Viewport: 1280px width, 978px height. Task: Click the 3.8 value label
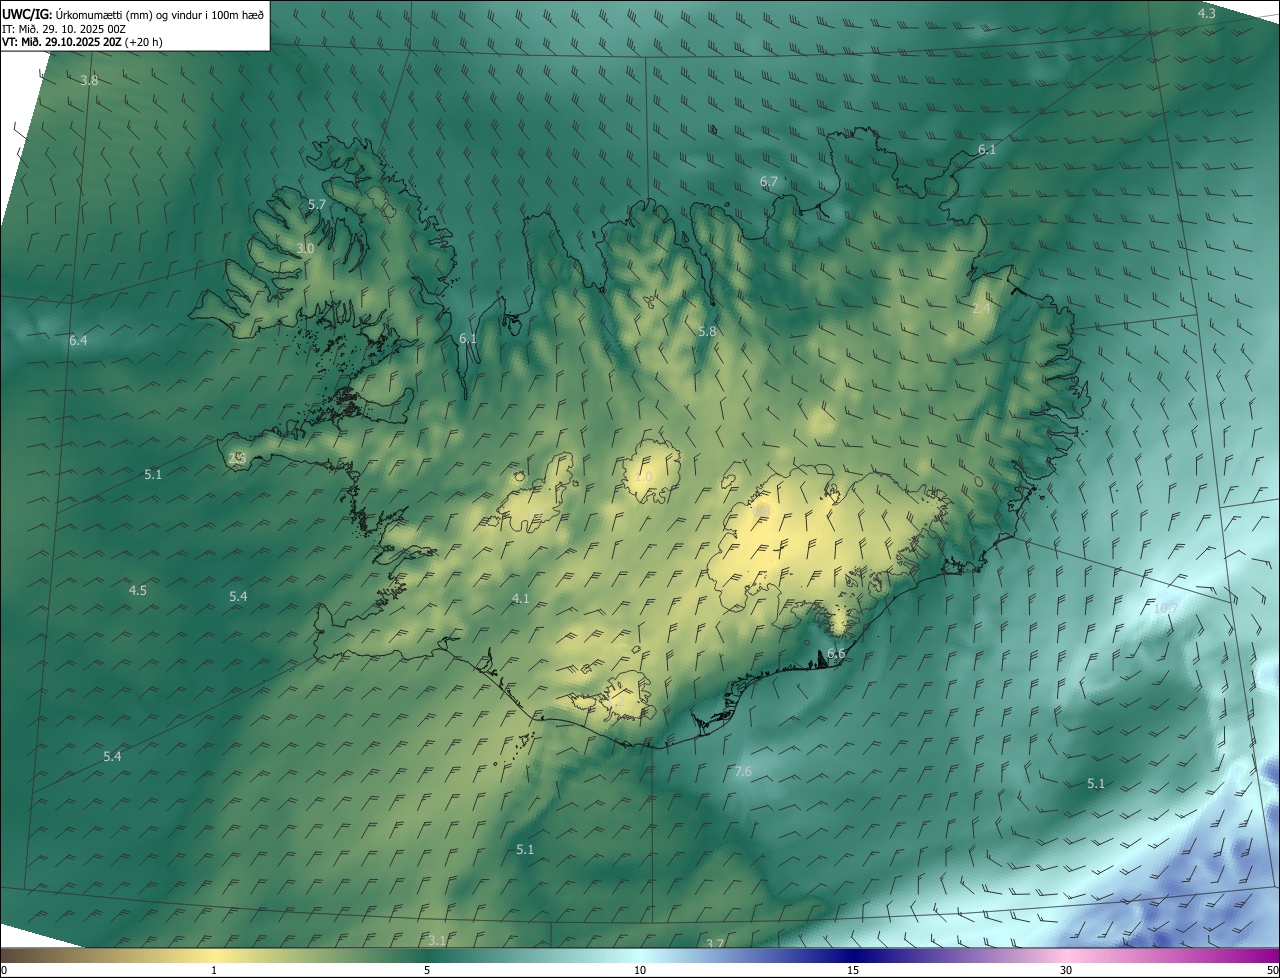[x=89, y=80]
